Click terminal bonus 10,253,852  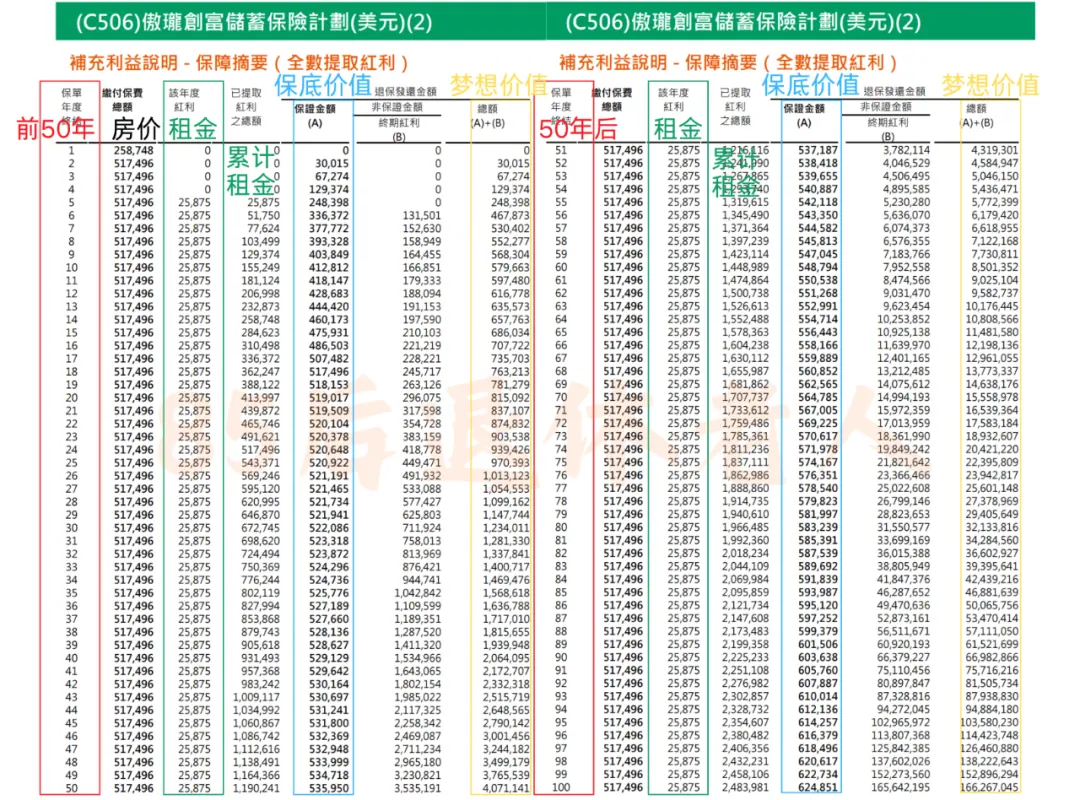(x=904, y=320)
